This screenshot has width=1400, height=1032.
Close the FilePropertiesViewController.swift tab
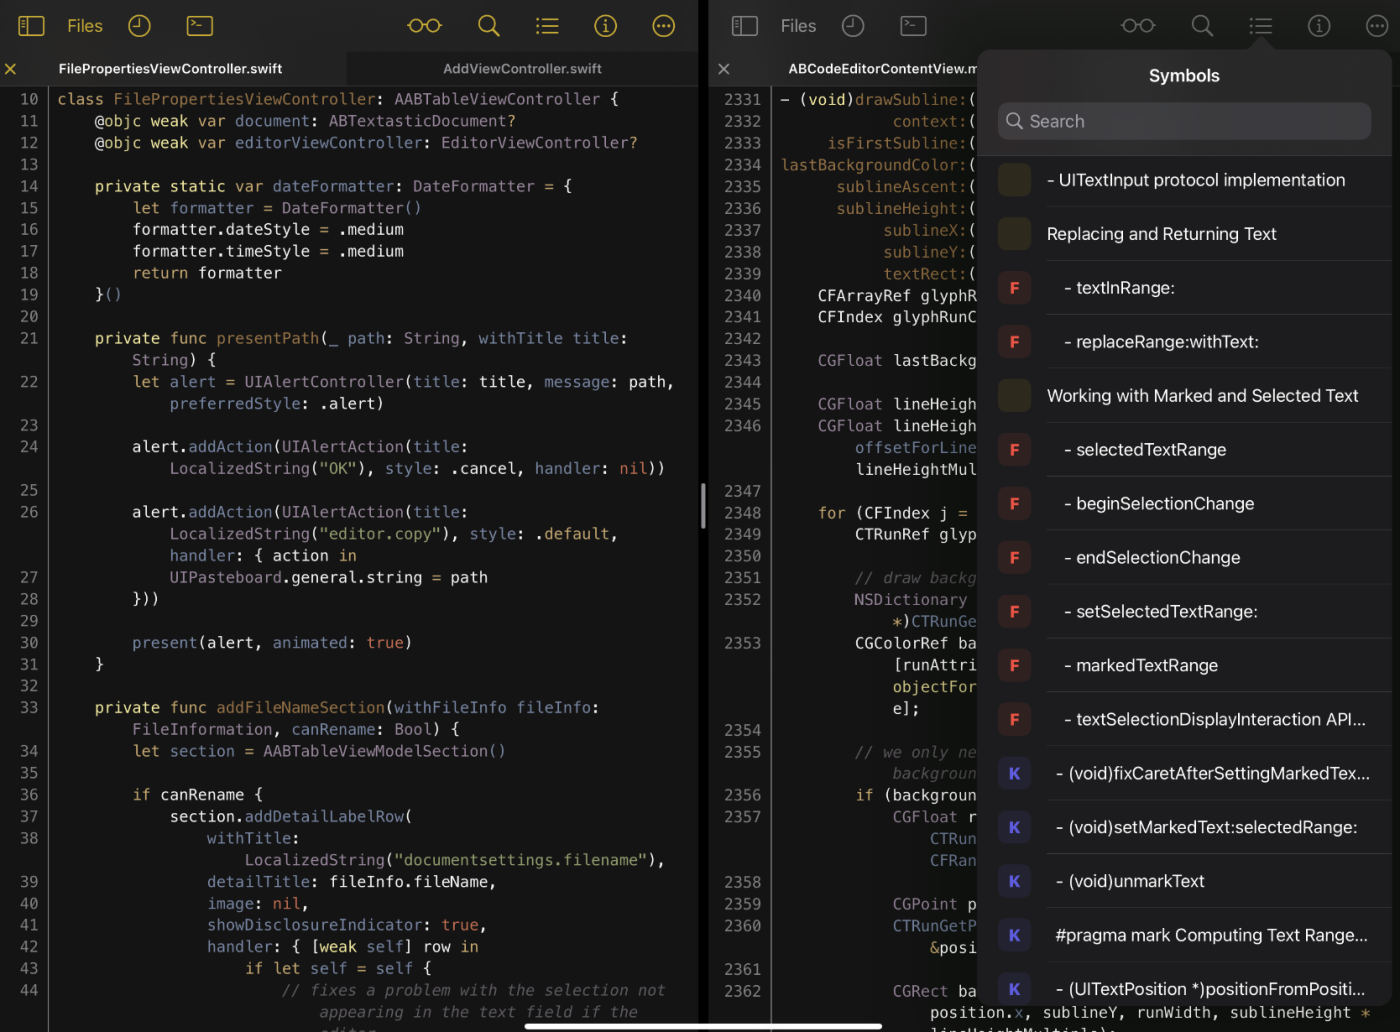10,69
